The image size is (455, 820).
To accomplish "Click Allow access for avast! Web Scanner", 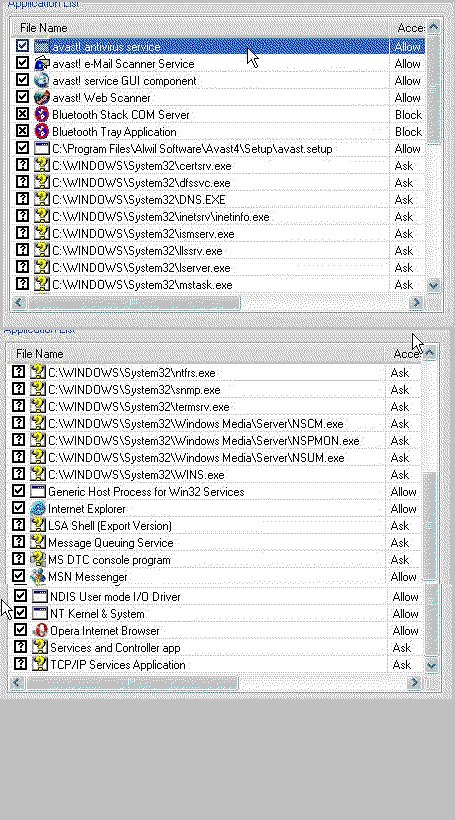I will [x=408, y=98].
